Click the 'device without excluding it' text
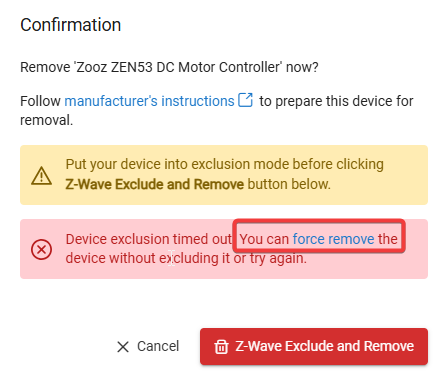The width and height of the screenshot is (447, 377). click(147, 258)
